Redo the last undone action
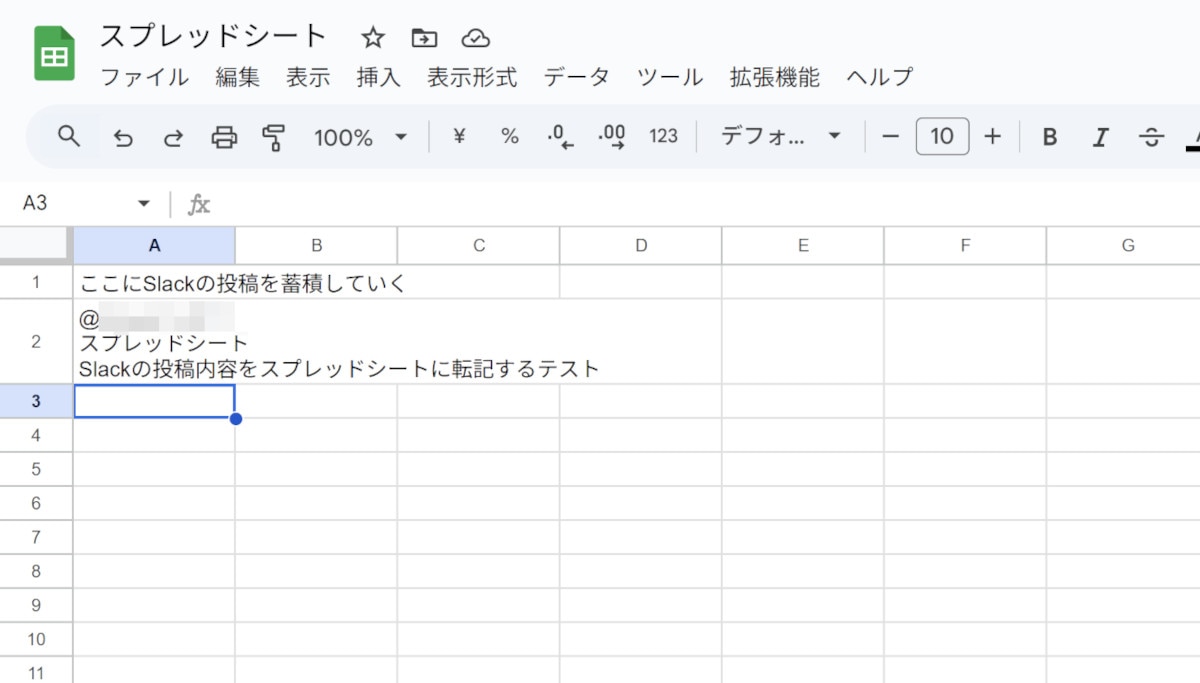This screenshot has height=683, width=1200. [173, 137]
